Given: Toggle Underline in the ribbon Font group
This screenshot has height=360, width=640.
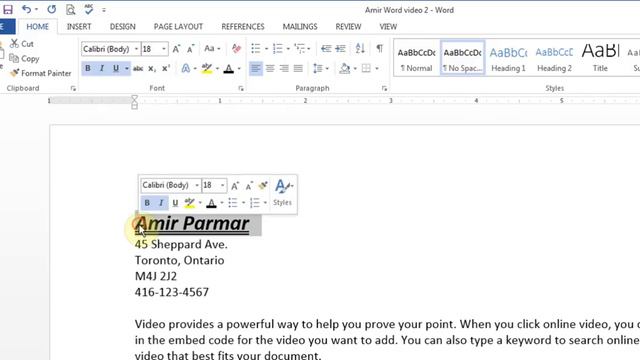Looking at the screenshot, I should (x=116, y=68).
